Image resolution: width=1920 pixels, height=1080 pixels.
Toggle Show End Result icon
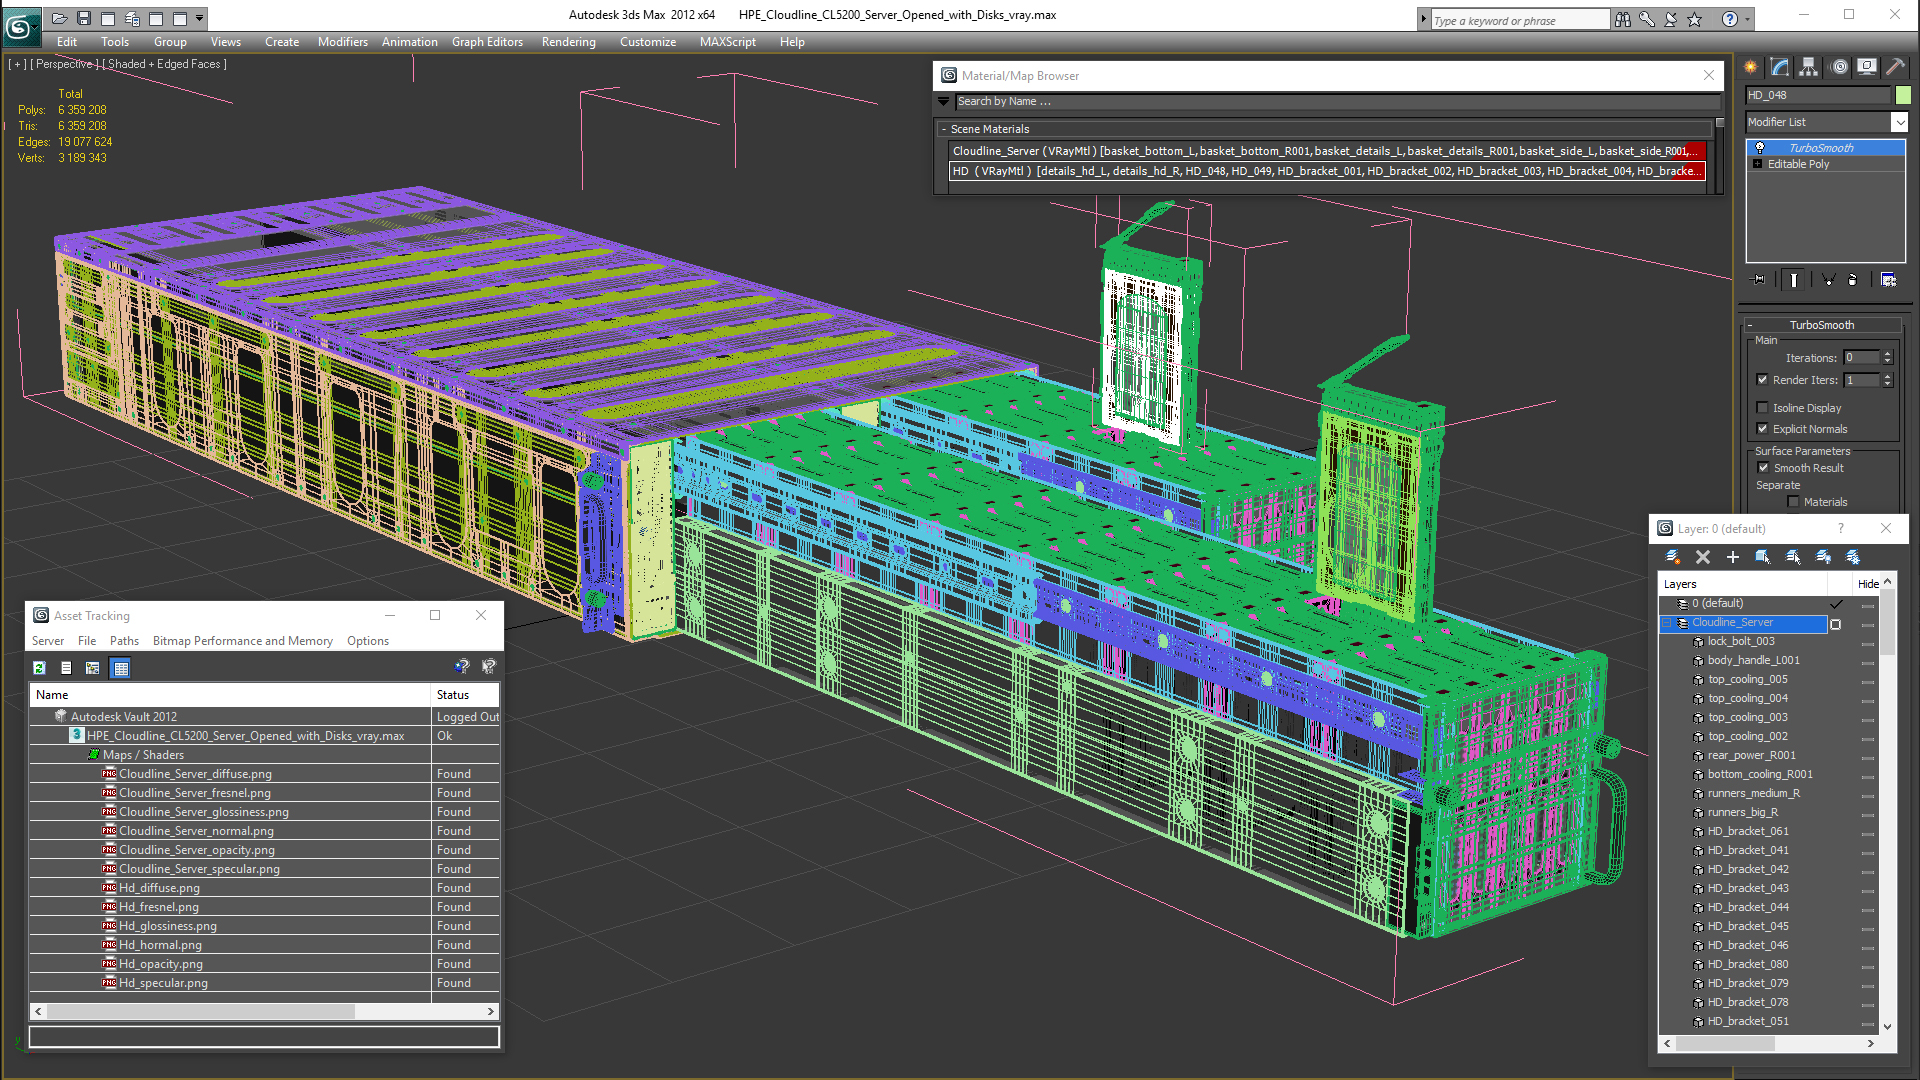tap(1794, 280)
